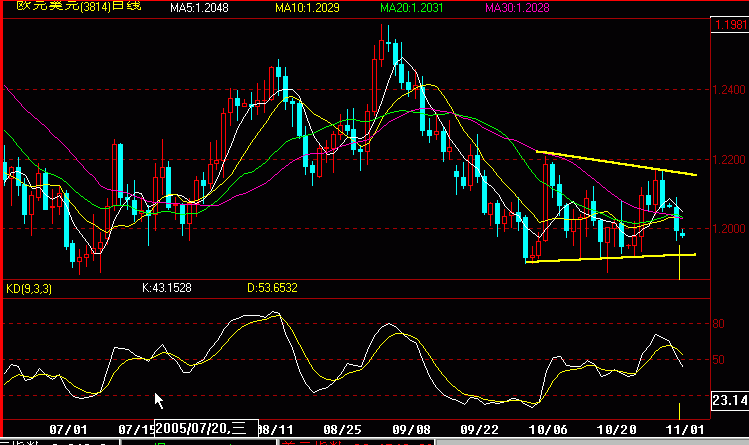Click the KD axis label 80
The image size is (749, 445).
coord(718,324)
